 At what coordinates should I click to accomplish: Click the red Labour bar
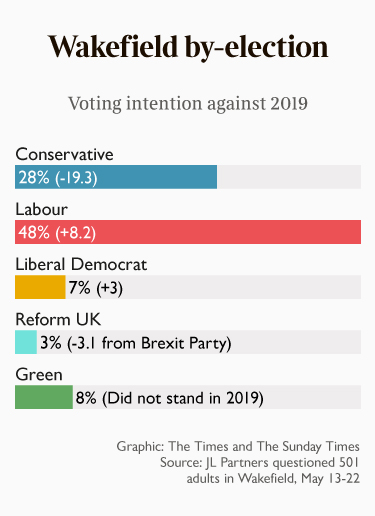(188, 232)
